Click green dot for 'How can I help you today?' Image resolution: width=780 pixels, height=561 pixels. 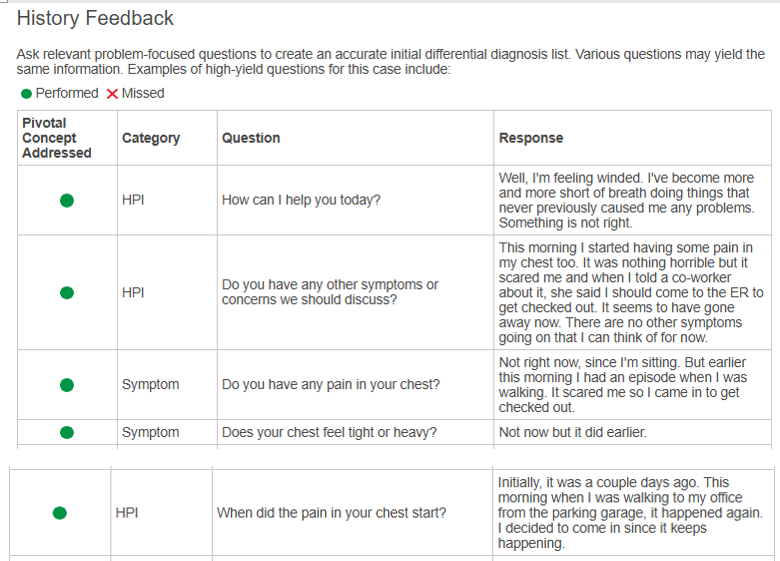67,200
